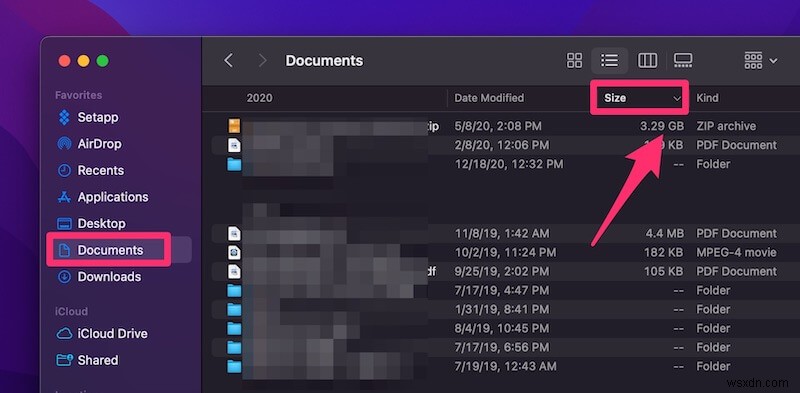The width and height of the screenshot is (800, 393).
Task: Click the iCloud section header
Action: point(71,311)
